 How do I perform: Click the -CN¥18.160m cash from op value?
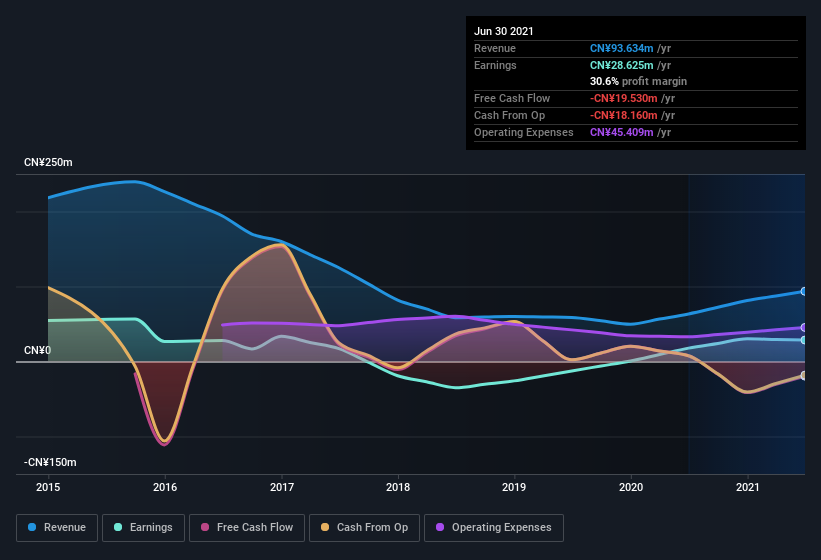[624, 115]
